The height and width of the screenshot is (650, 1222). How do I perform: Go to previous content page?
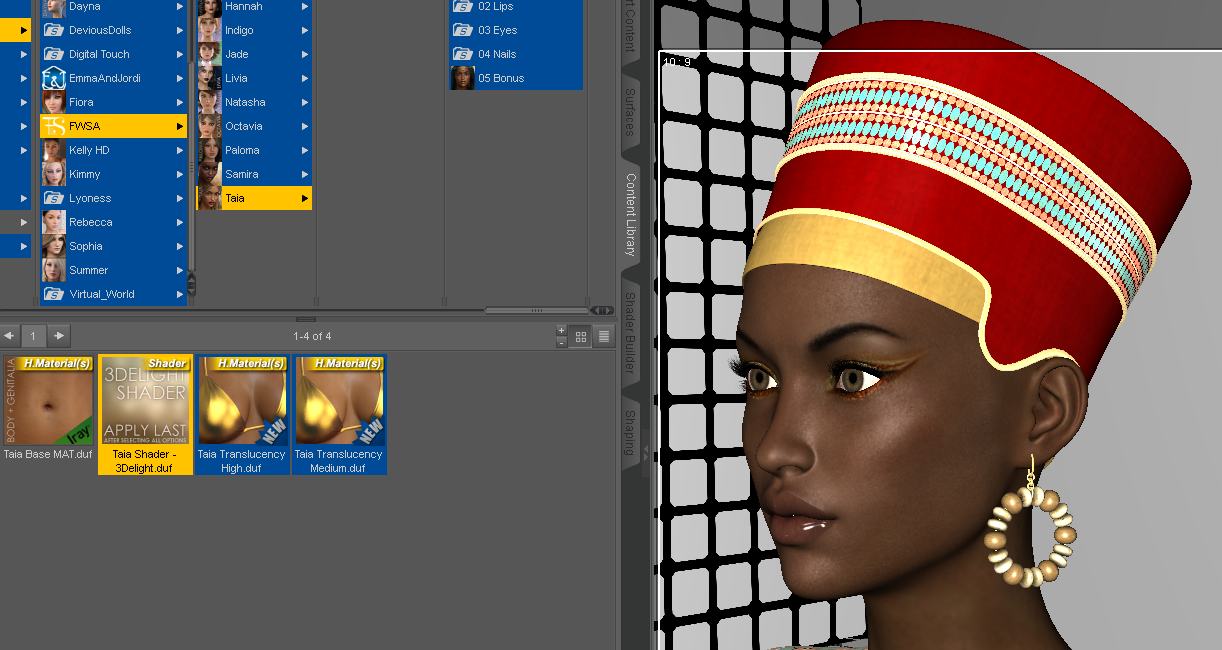pos(9,336)
